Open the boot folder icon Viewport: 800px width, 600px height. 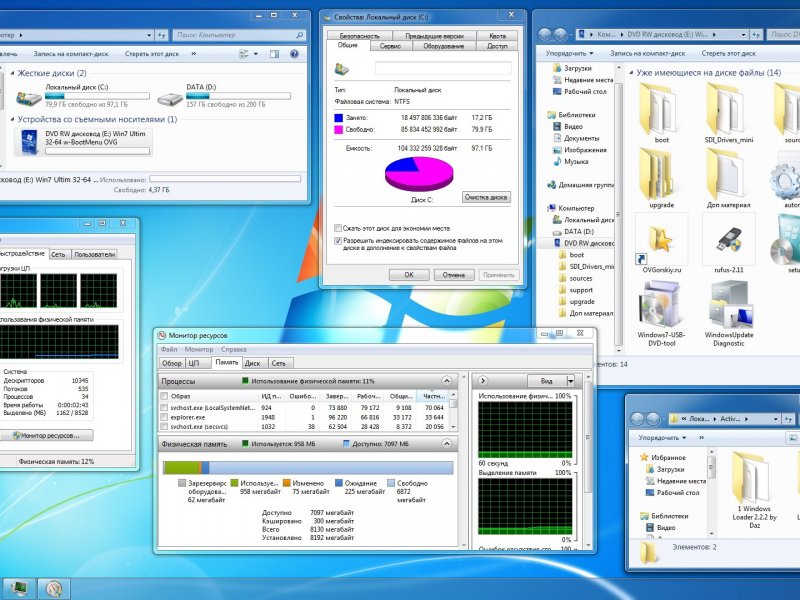tap(661, 110)
